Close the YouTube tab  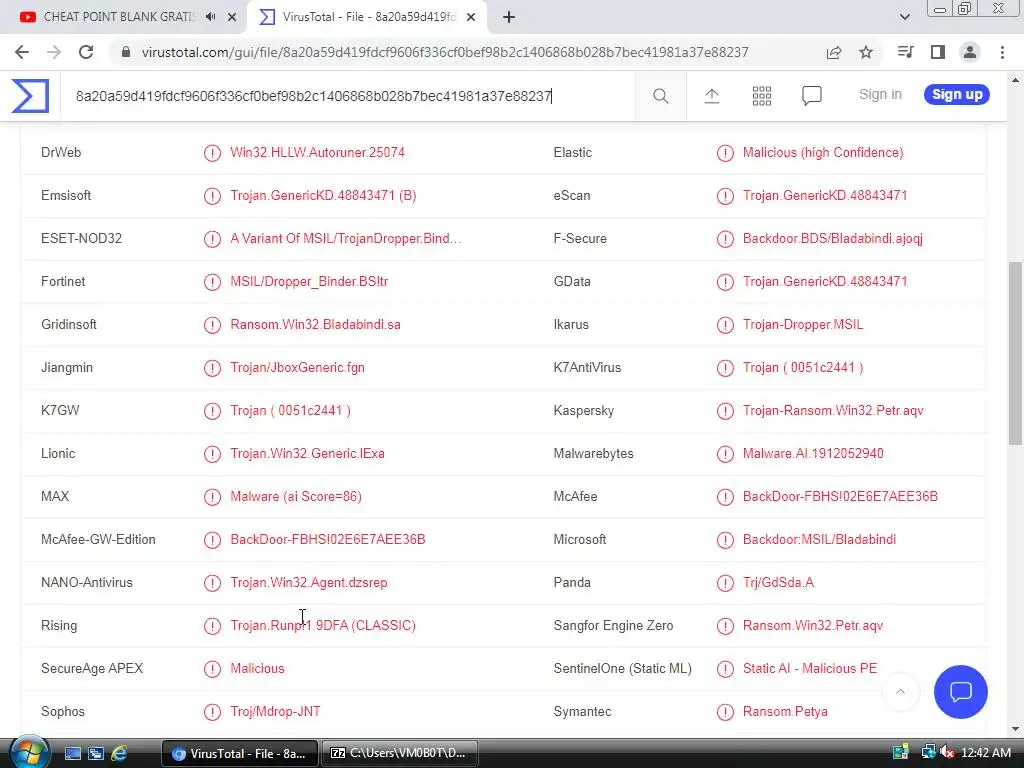click(x=232, y=17)
